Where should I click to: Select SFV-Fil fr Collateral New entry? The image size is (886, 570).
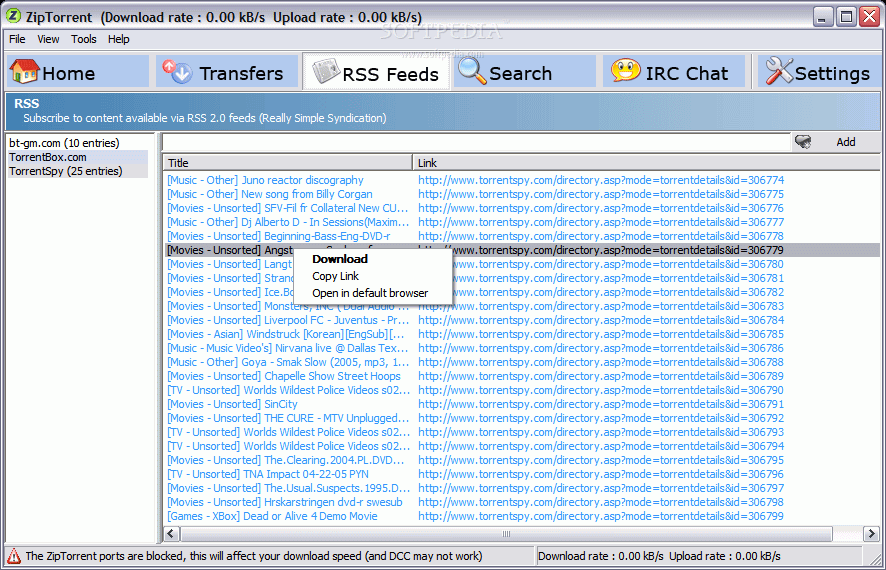287,208
